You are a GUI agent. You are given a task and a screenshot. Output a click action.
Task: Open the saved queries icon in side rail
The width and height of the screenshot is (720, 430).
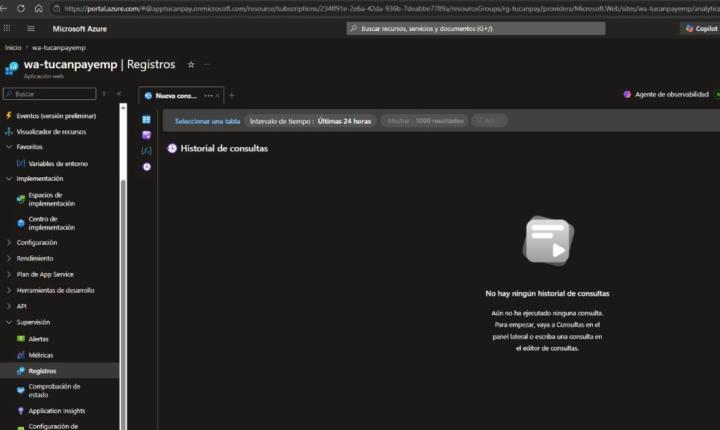146,135
